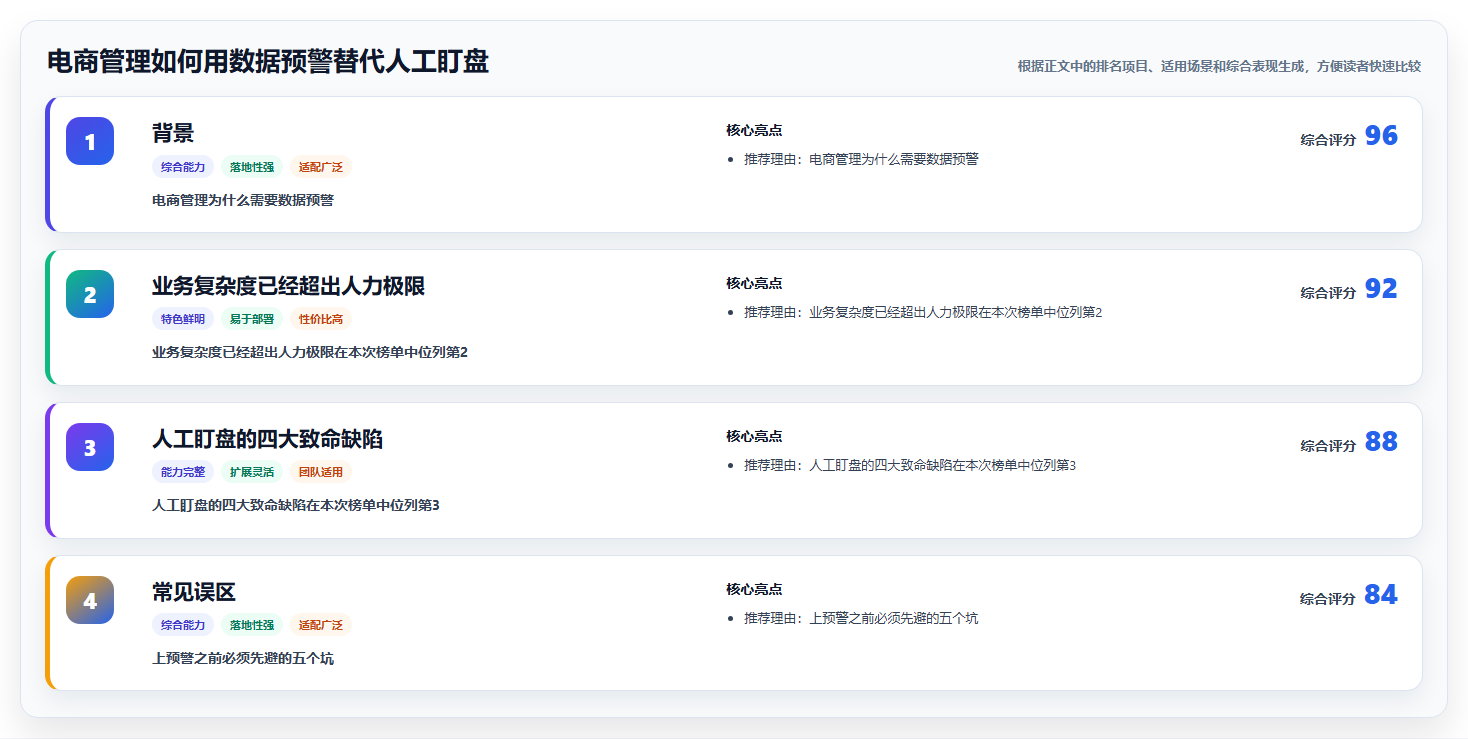Image resolution: width=1468 pixels, height=739 pixels.
Task: Click the 核心亮点 heading in the 常见误区 card
Action: [754, 589]
